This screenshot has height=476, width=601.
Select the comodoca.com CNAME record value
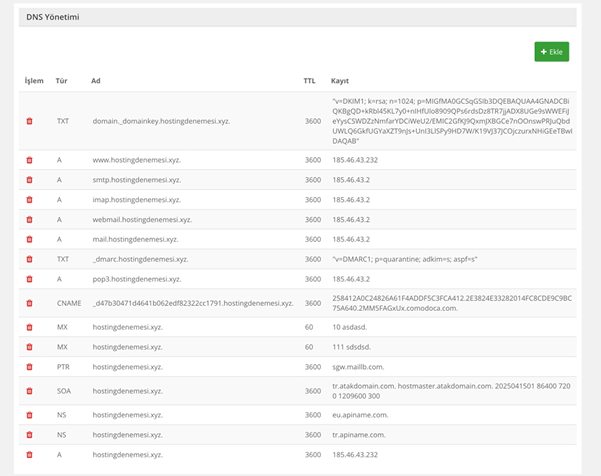click(452, 303)
